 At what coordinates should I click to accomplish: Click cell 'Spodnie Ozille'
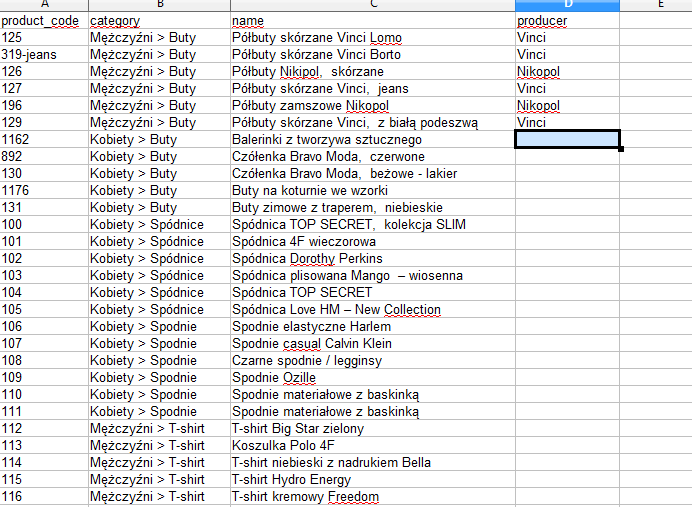[x=372, y=377]
